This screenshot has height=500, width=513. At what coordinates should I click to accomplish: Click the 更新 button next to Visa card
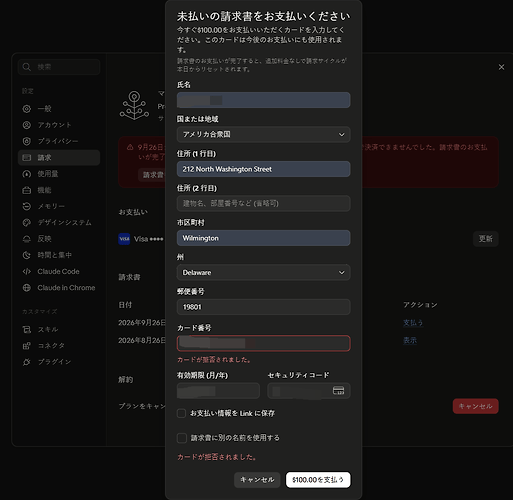click(x=486, y=239)
